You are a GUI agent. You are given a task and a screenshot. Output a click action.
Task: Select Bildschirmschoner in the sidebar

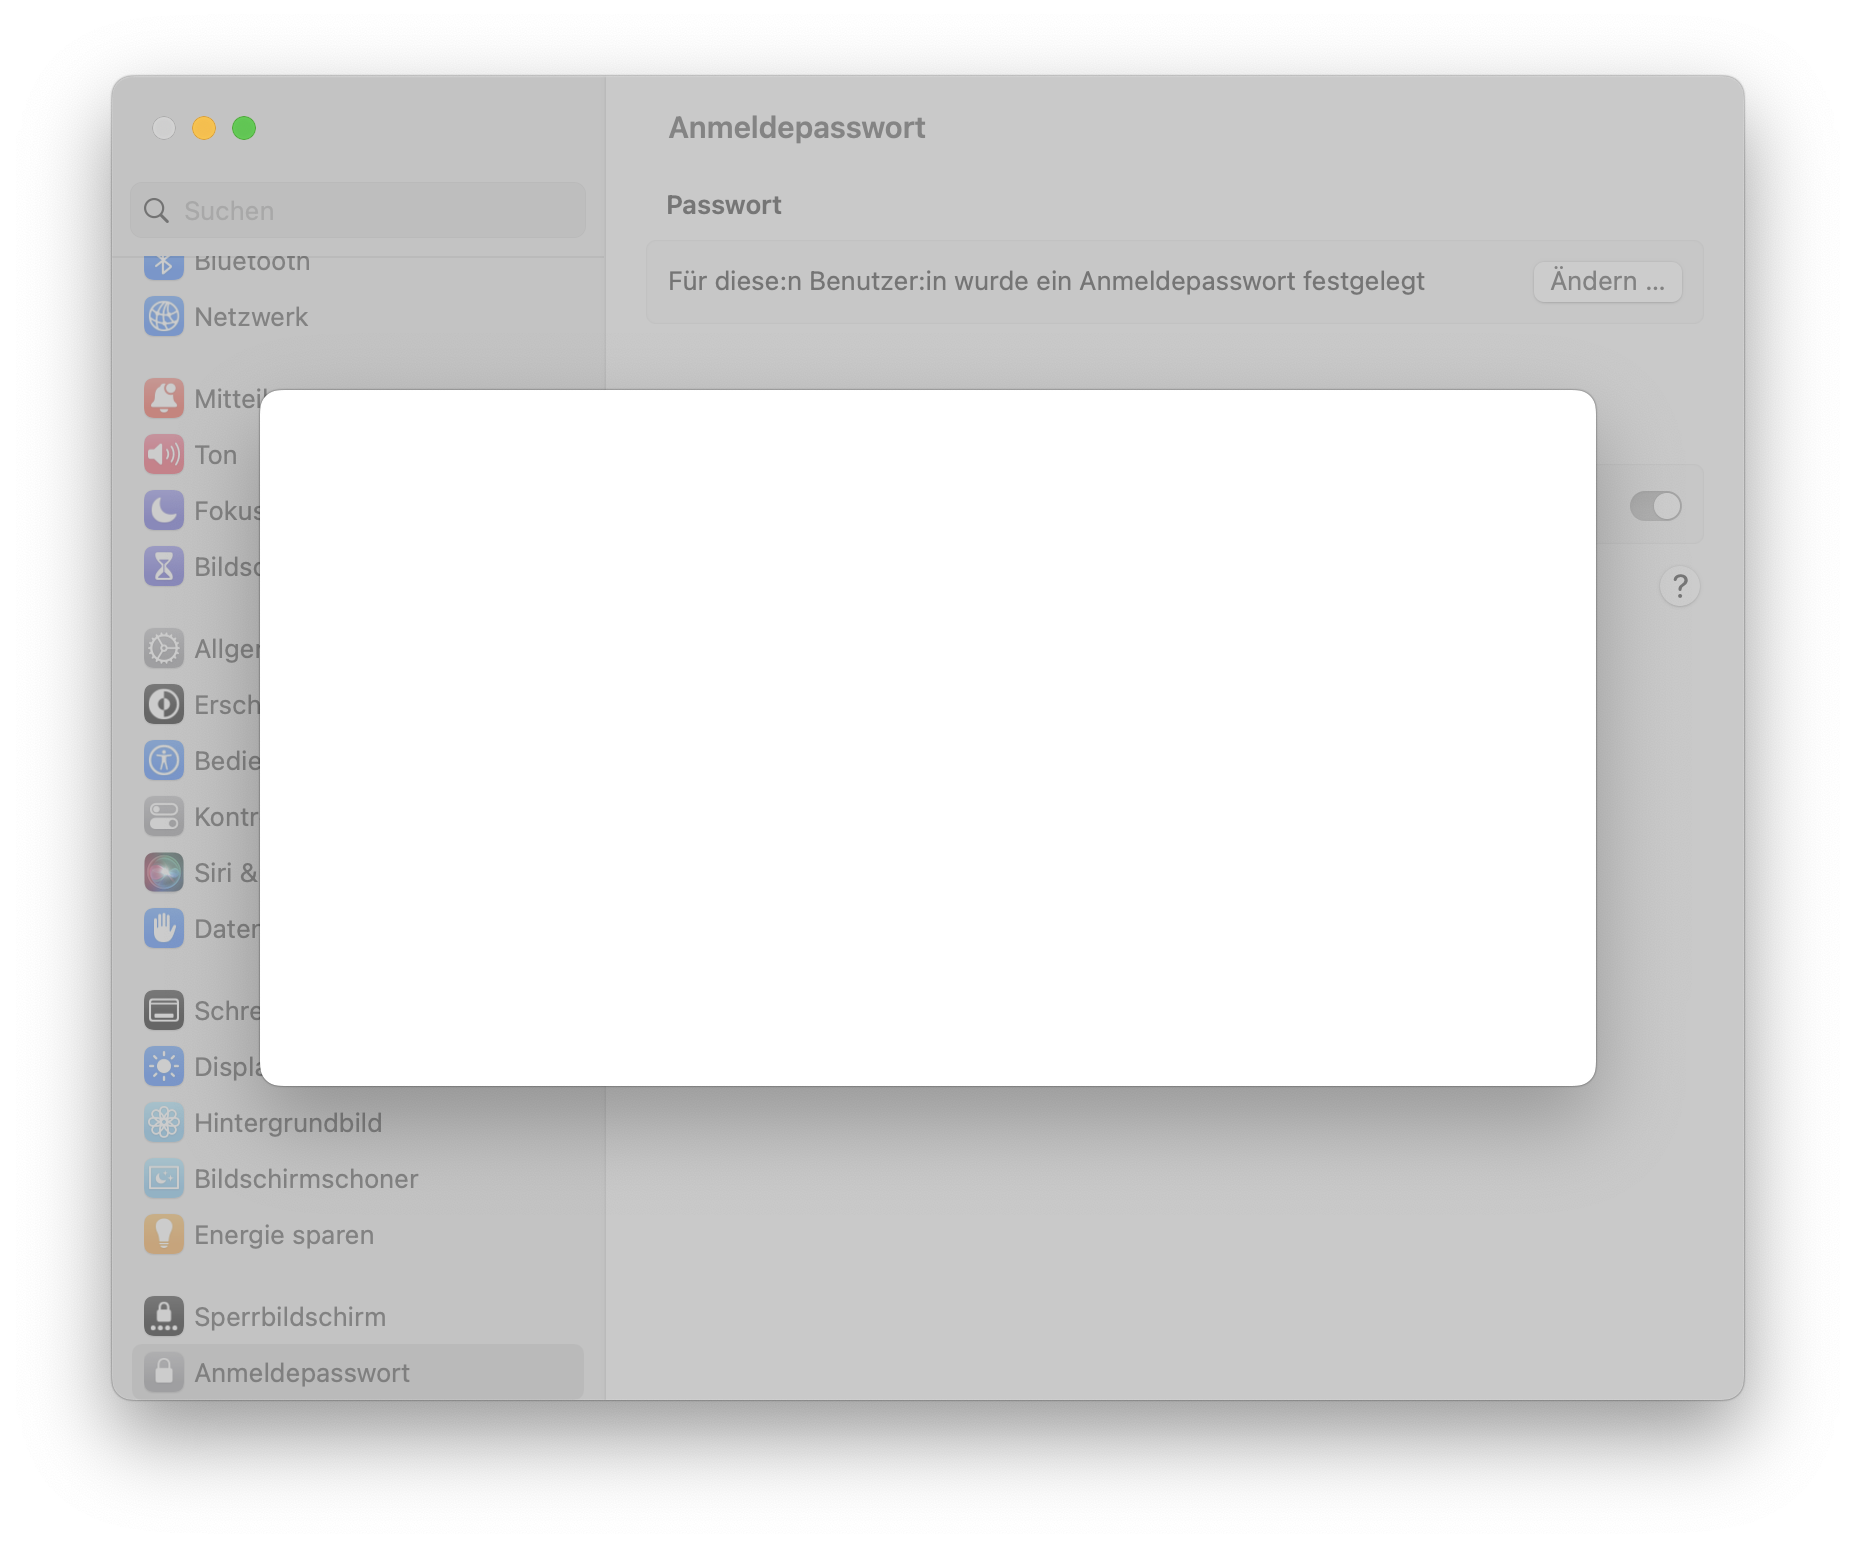pos(358,1179)
